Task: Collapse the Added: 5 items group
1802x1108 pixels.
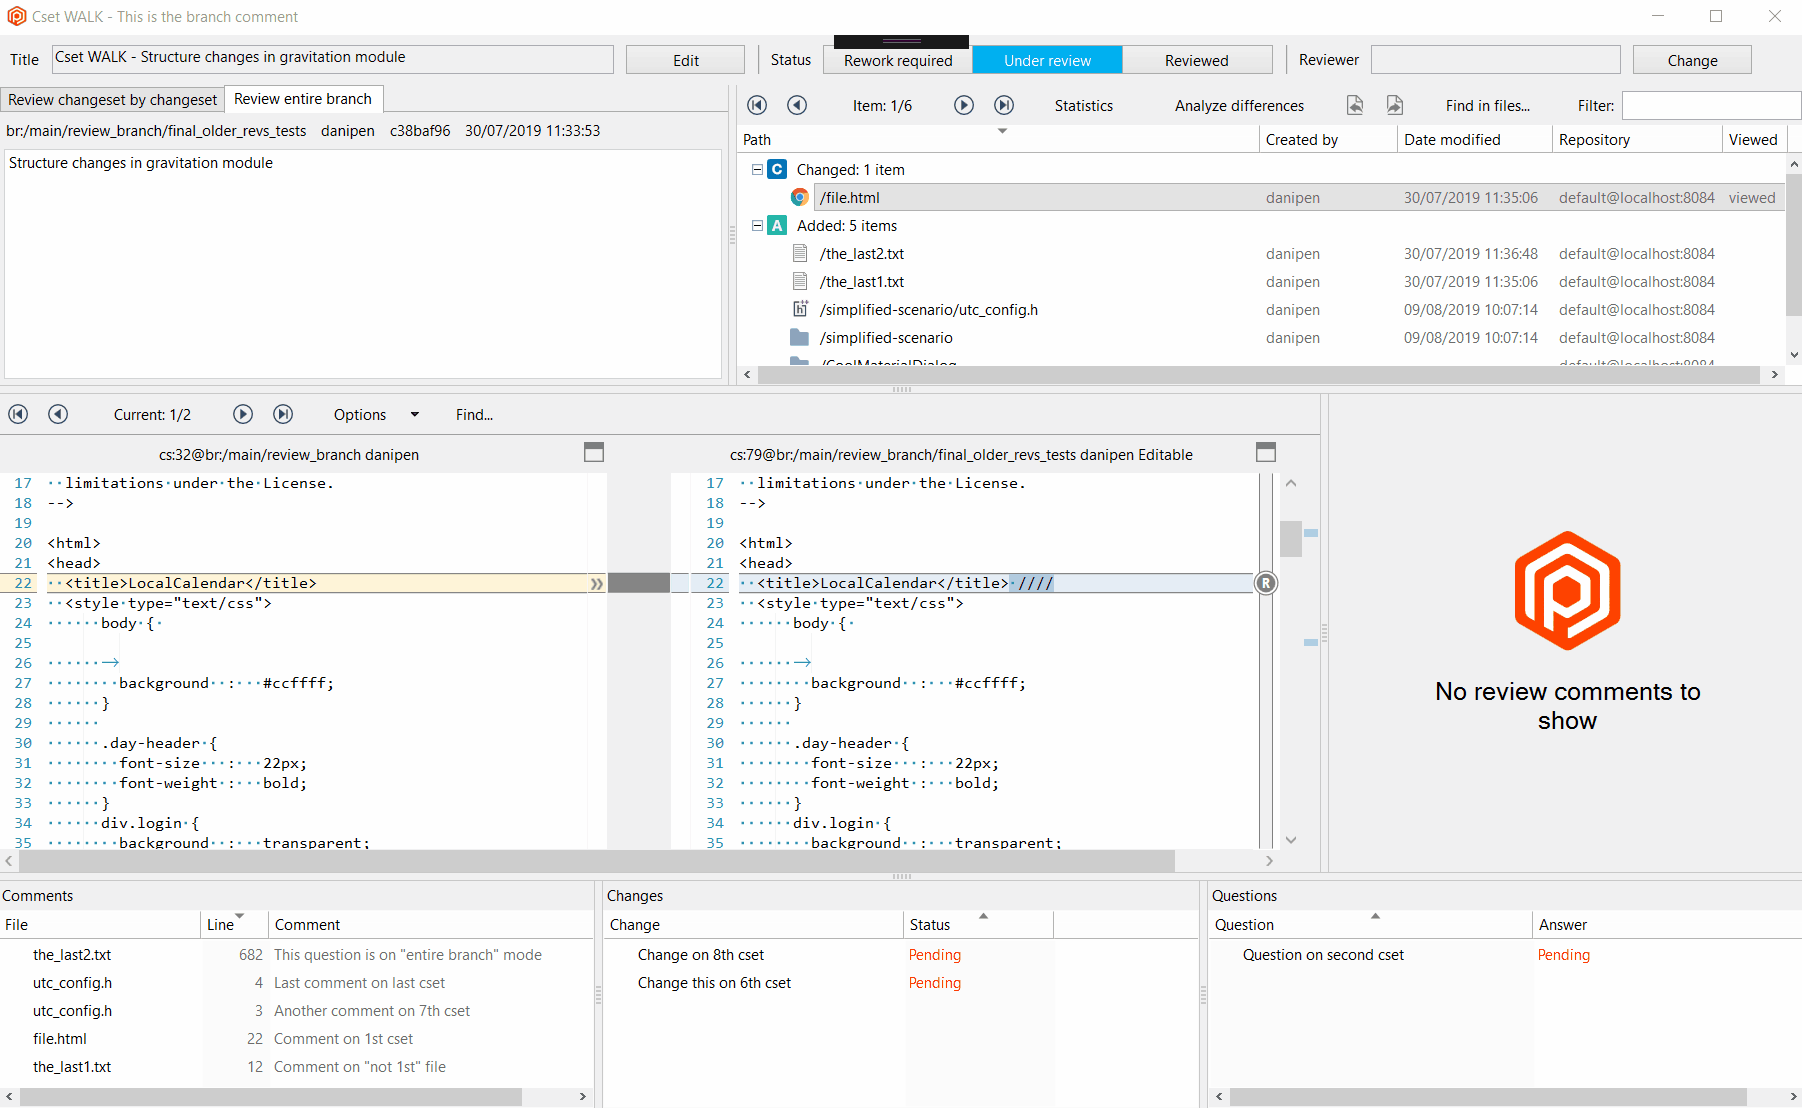Action: [x=756, y=225]
